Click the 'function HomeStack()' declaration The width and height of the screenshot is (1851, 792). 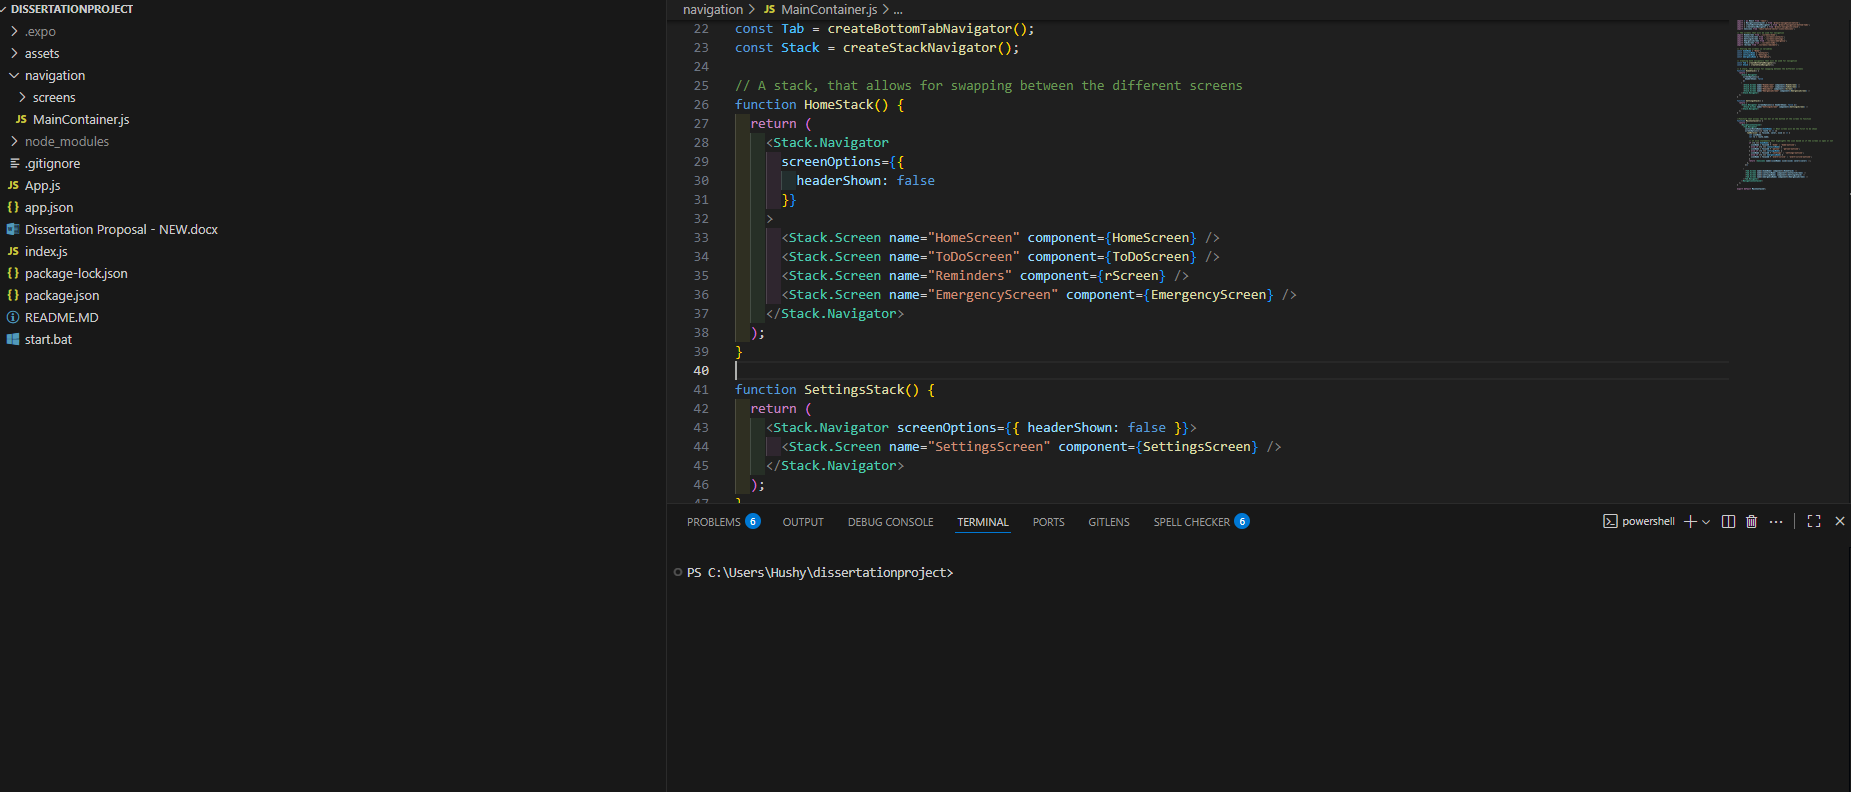tap(819, 105)
